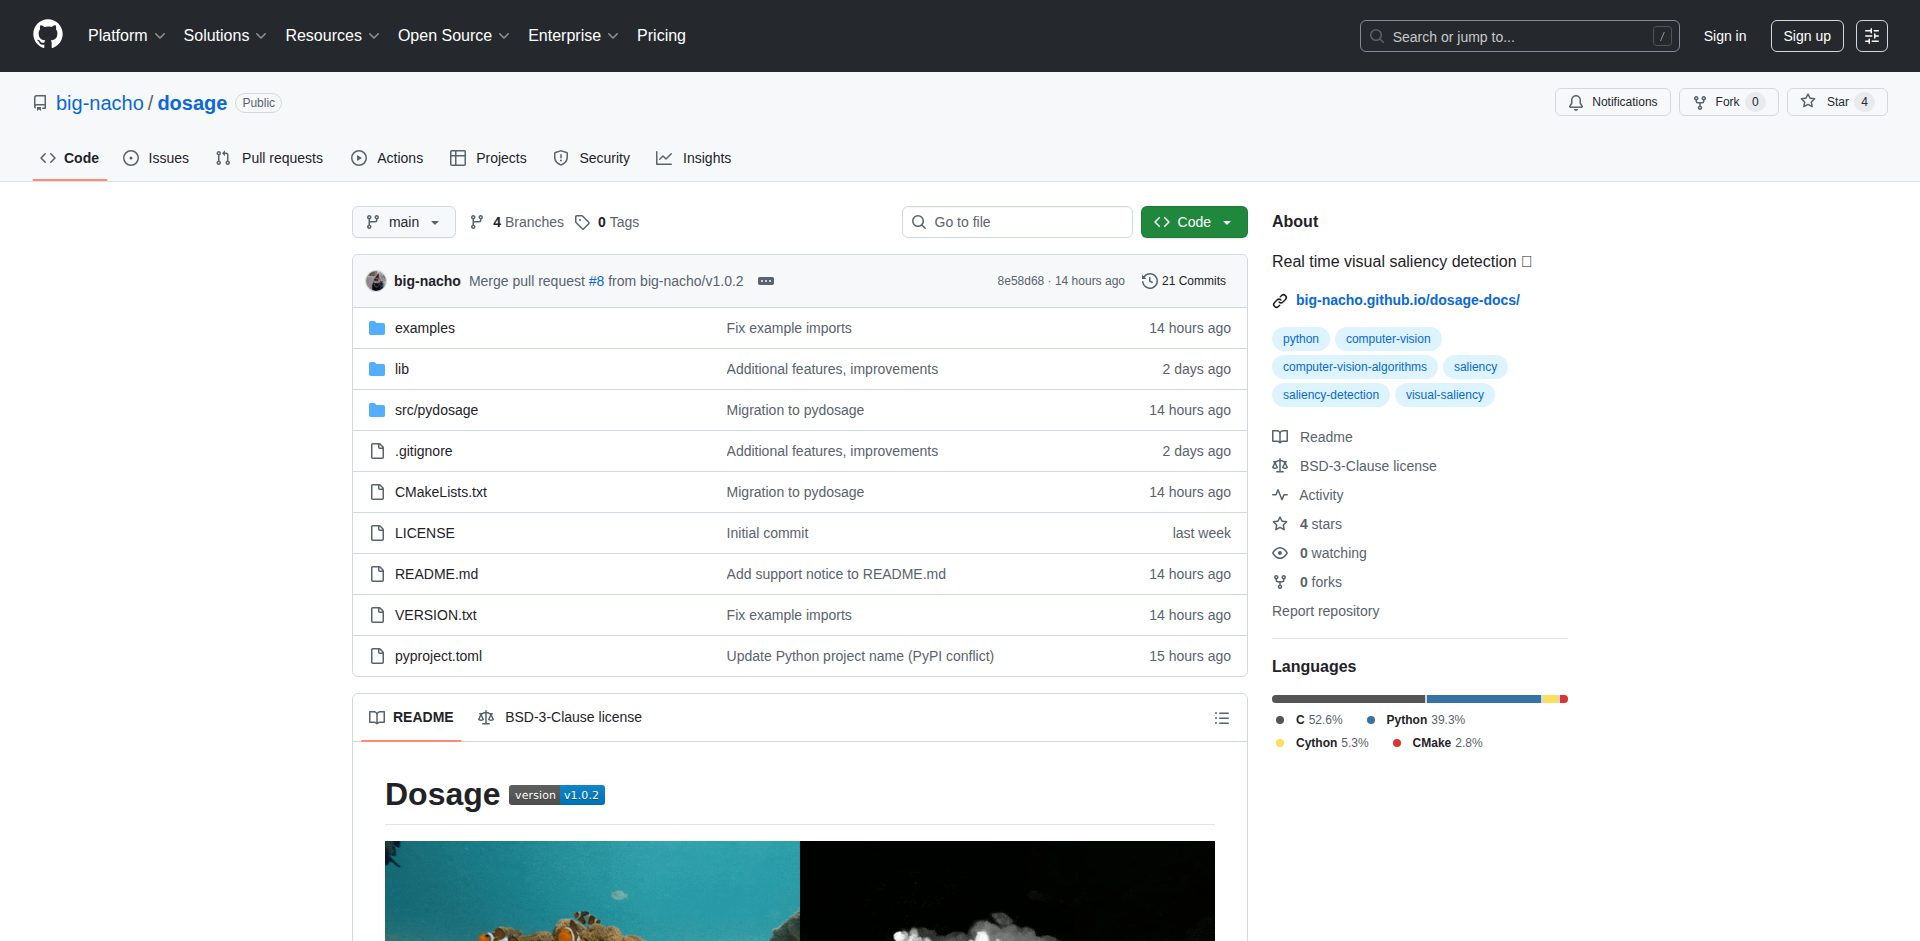Click the GitHub logo home icon
Image resolution: width=1920 pixels, height=941 pixels.
pos(48,35)
